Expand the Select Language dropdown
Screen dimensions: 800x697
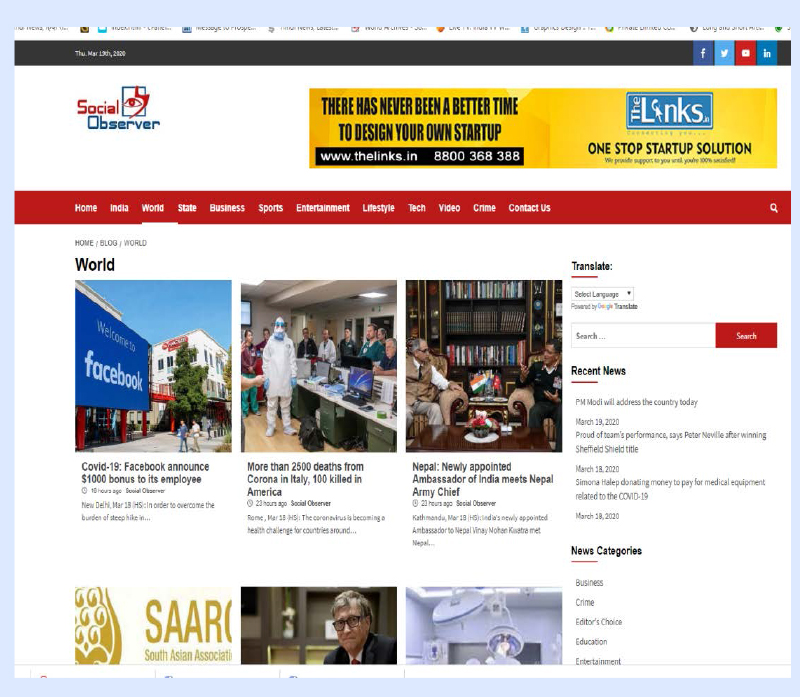(x=602, y=294)
